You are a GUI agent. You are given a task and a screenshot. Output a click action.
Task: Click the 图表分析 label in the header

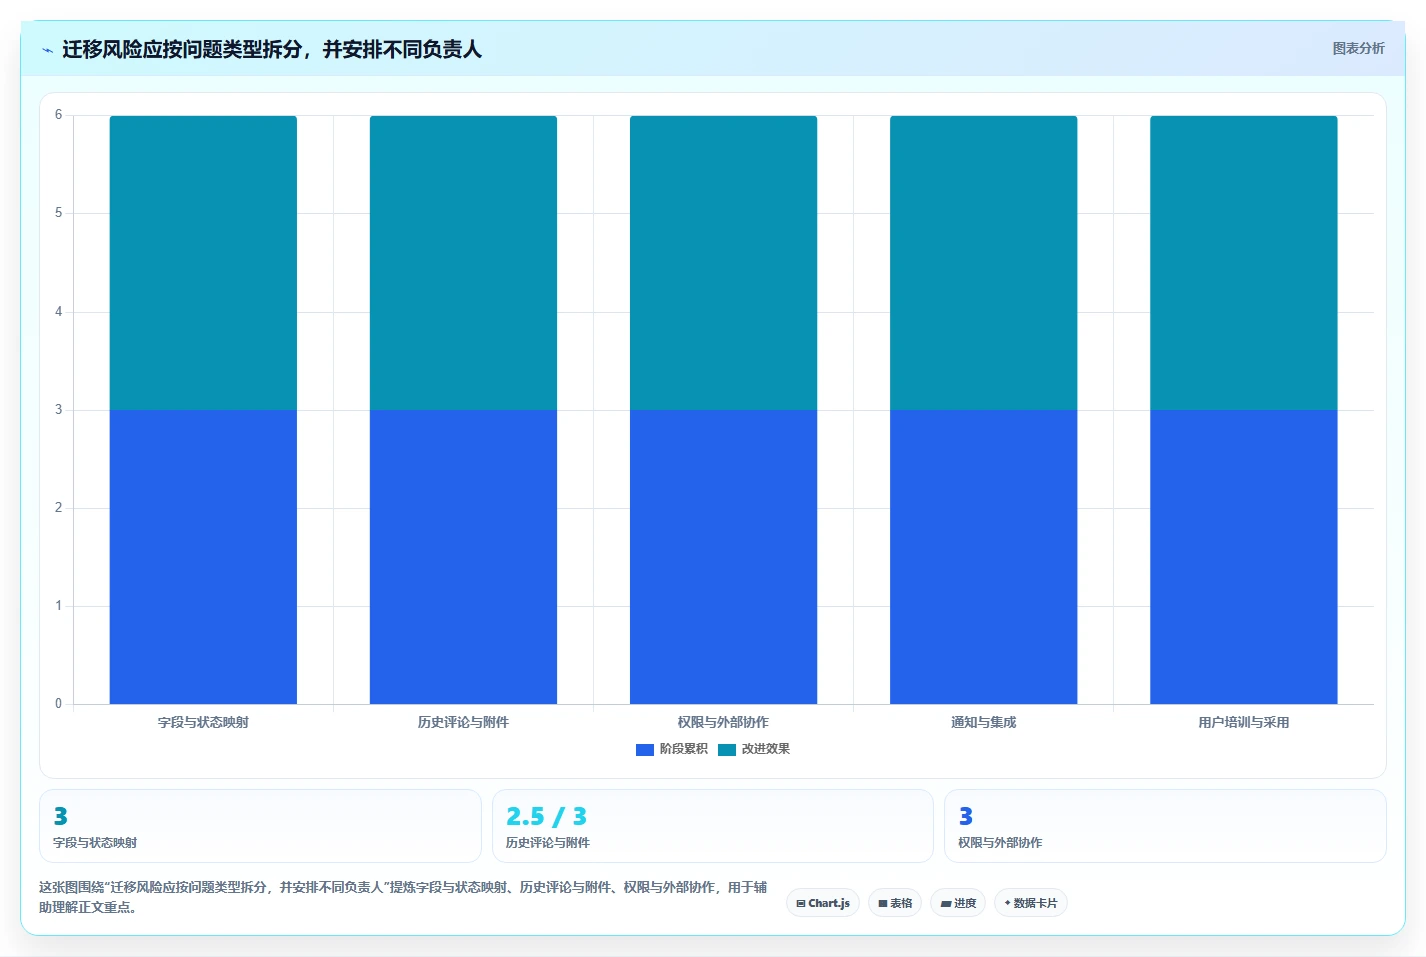point(1358,48)
